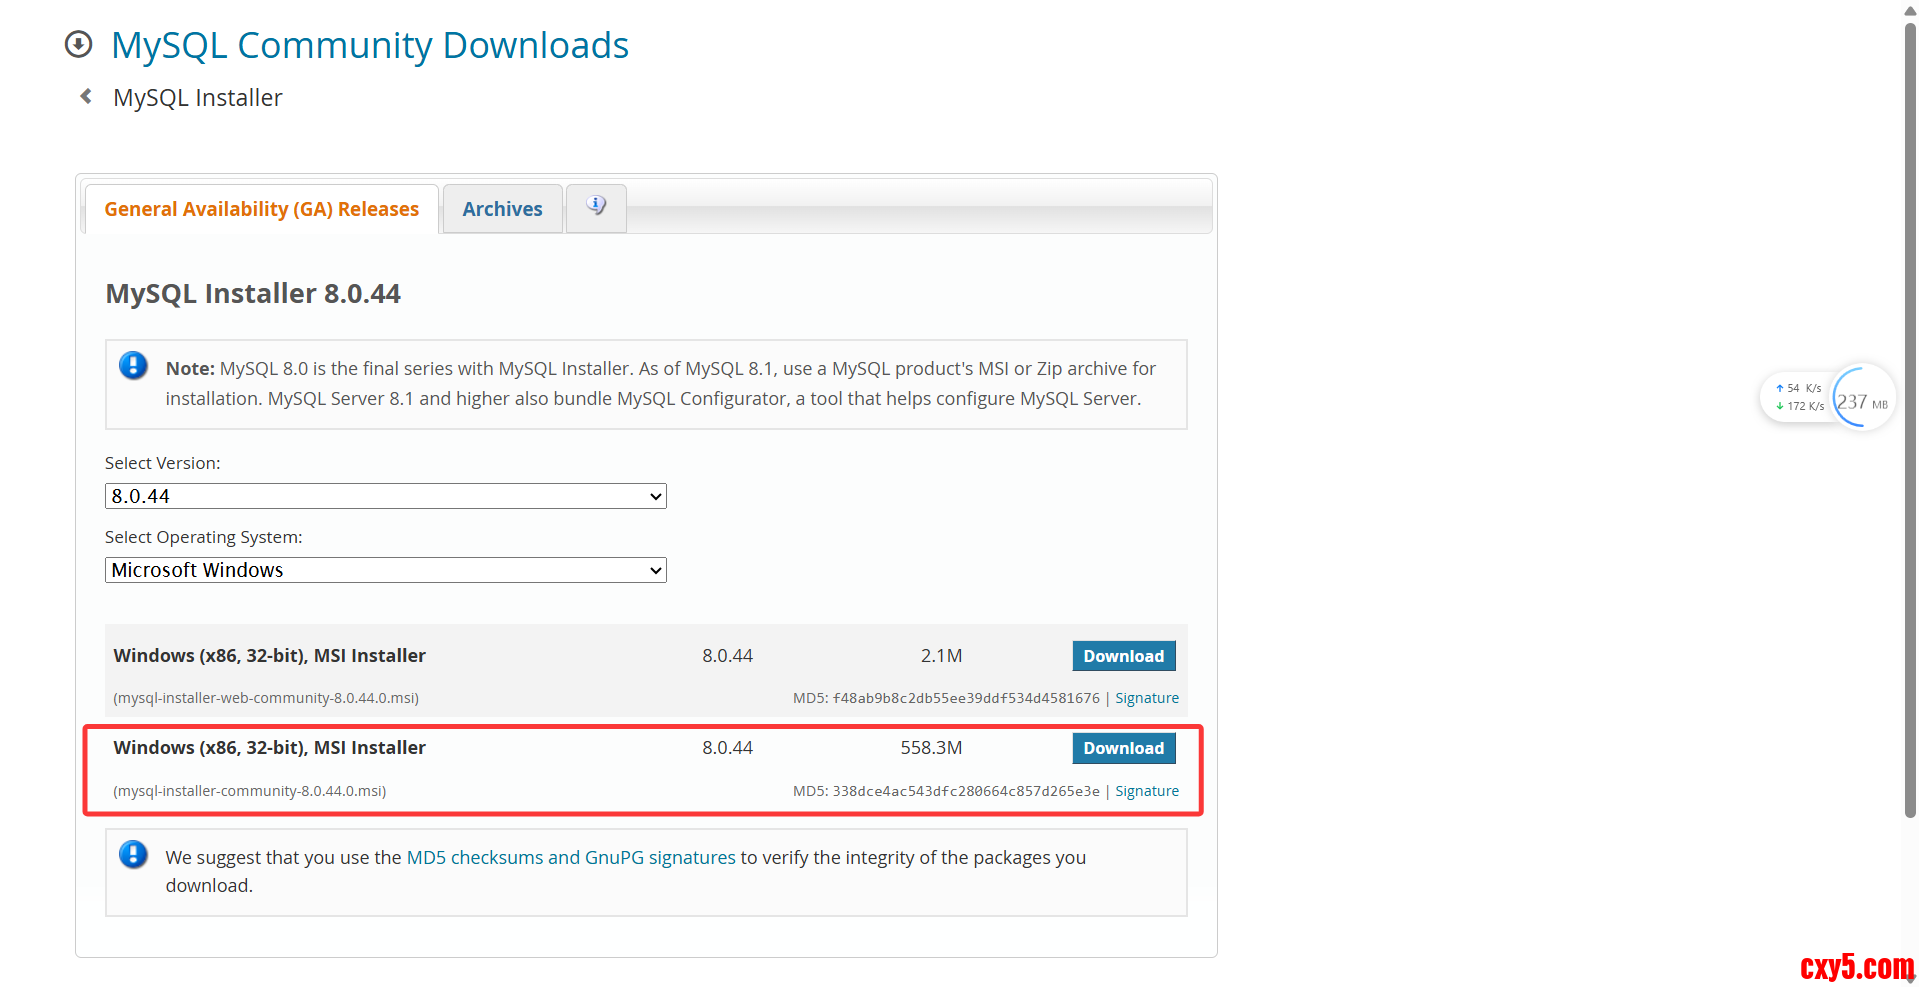Click the MySQL Installer 8.0.44 heading
Screen dimensions: 1919x987
click(x=253, y=293)
